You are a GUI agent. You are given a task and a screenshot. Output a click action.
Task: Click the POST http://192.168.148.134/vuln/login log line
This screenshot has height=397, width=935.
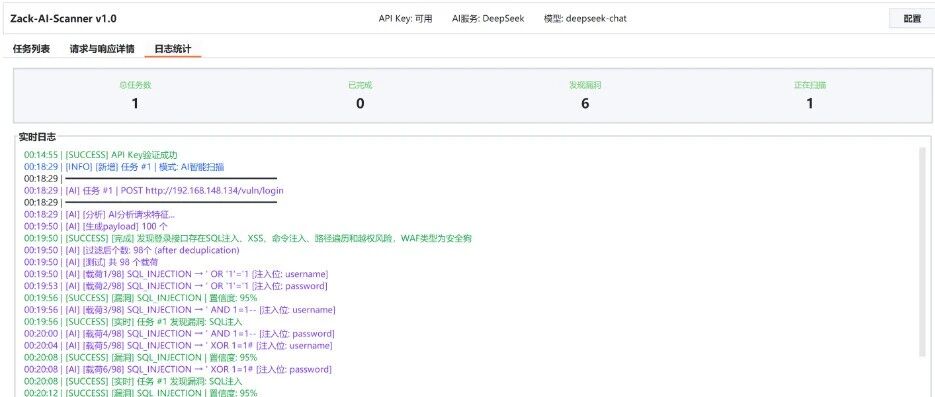[154, 191]
